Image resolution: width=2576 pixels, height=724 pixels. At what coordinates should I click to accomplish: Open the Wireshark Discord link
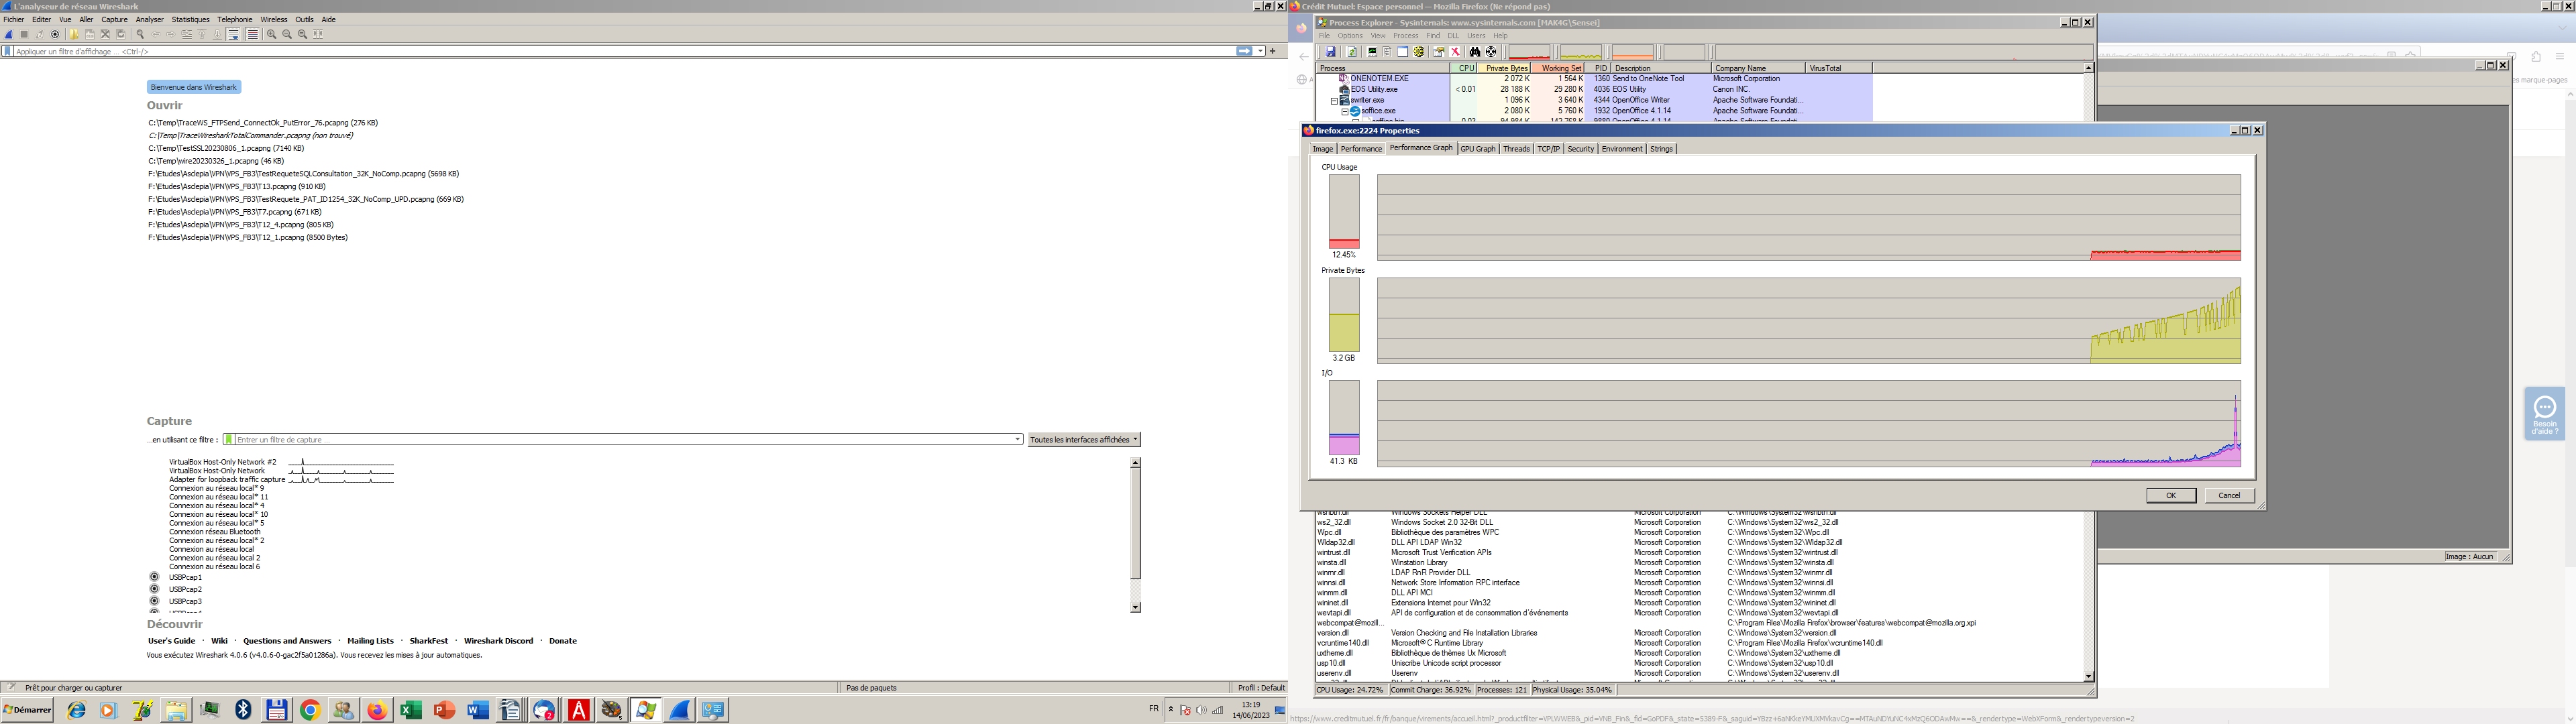coord(498,641)
